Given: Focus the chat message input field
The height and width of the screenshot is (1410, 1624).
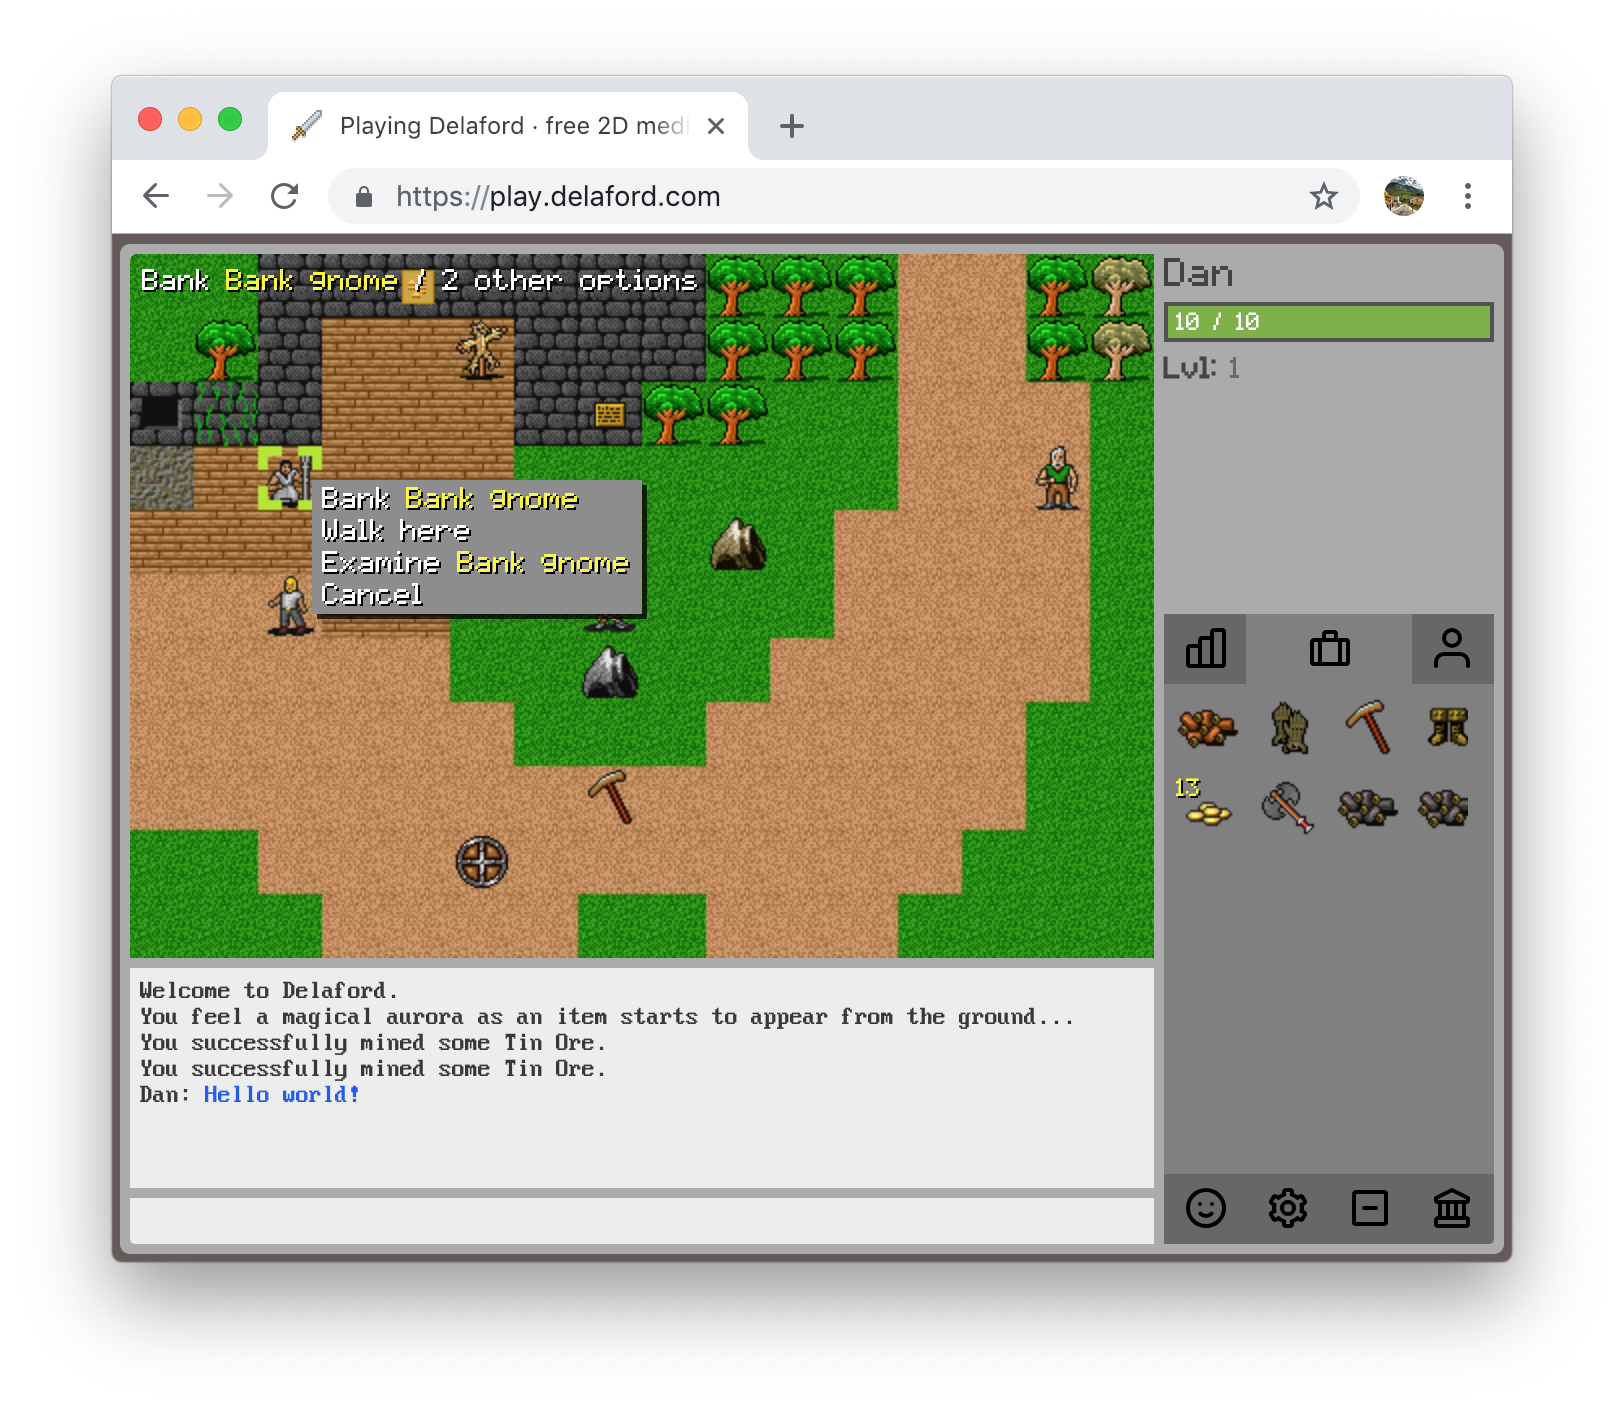Looking at the screenshot, I should pos(642,1221).
